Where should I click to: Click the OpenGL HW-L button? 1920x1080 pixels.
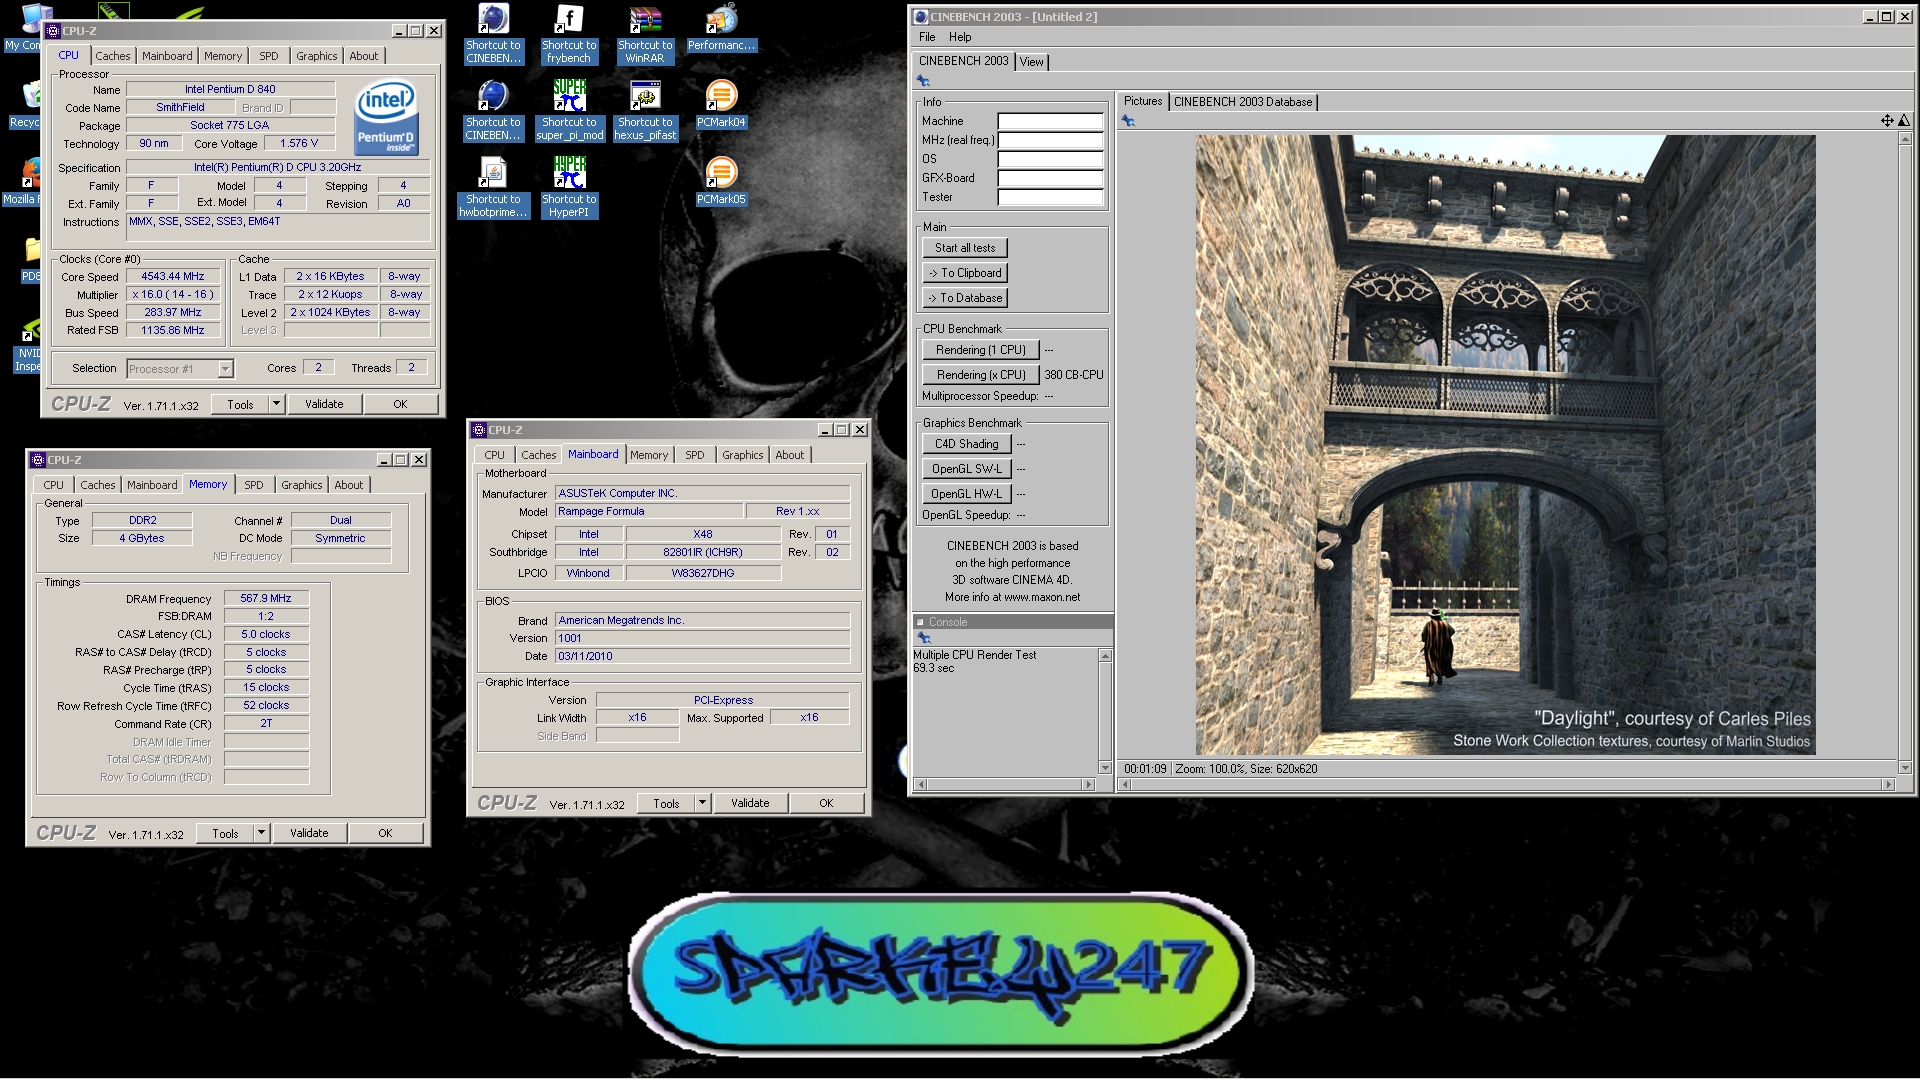[x=966, y=494]
